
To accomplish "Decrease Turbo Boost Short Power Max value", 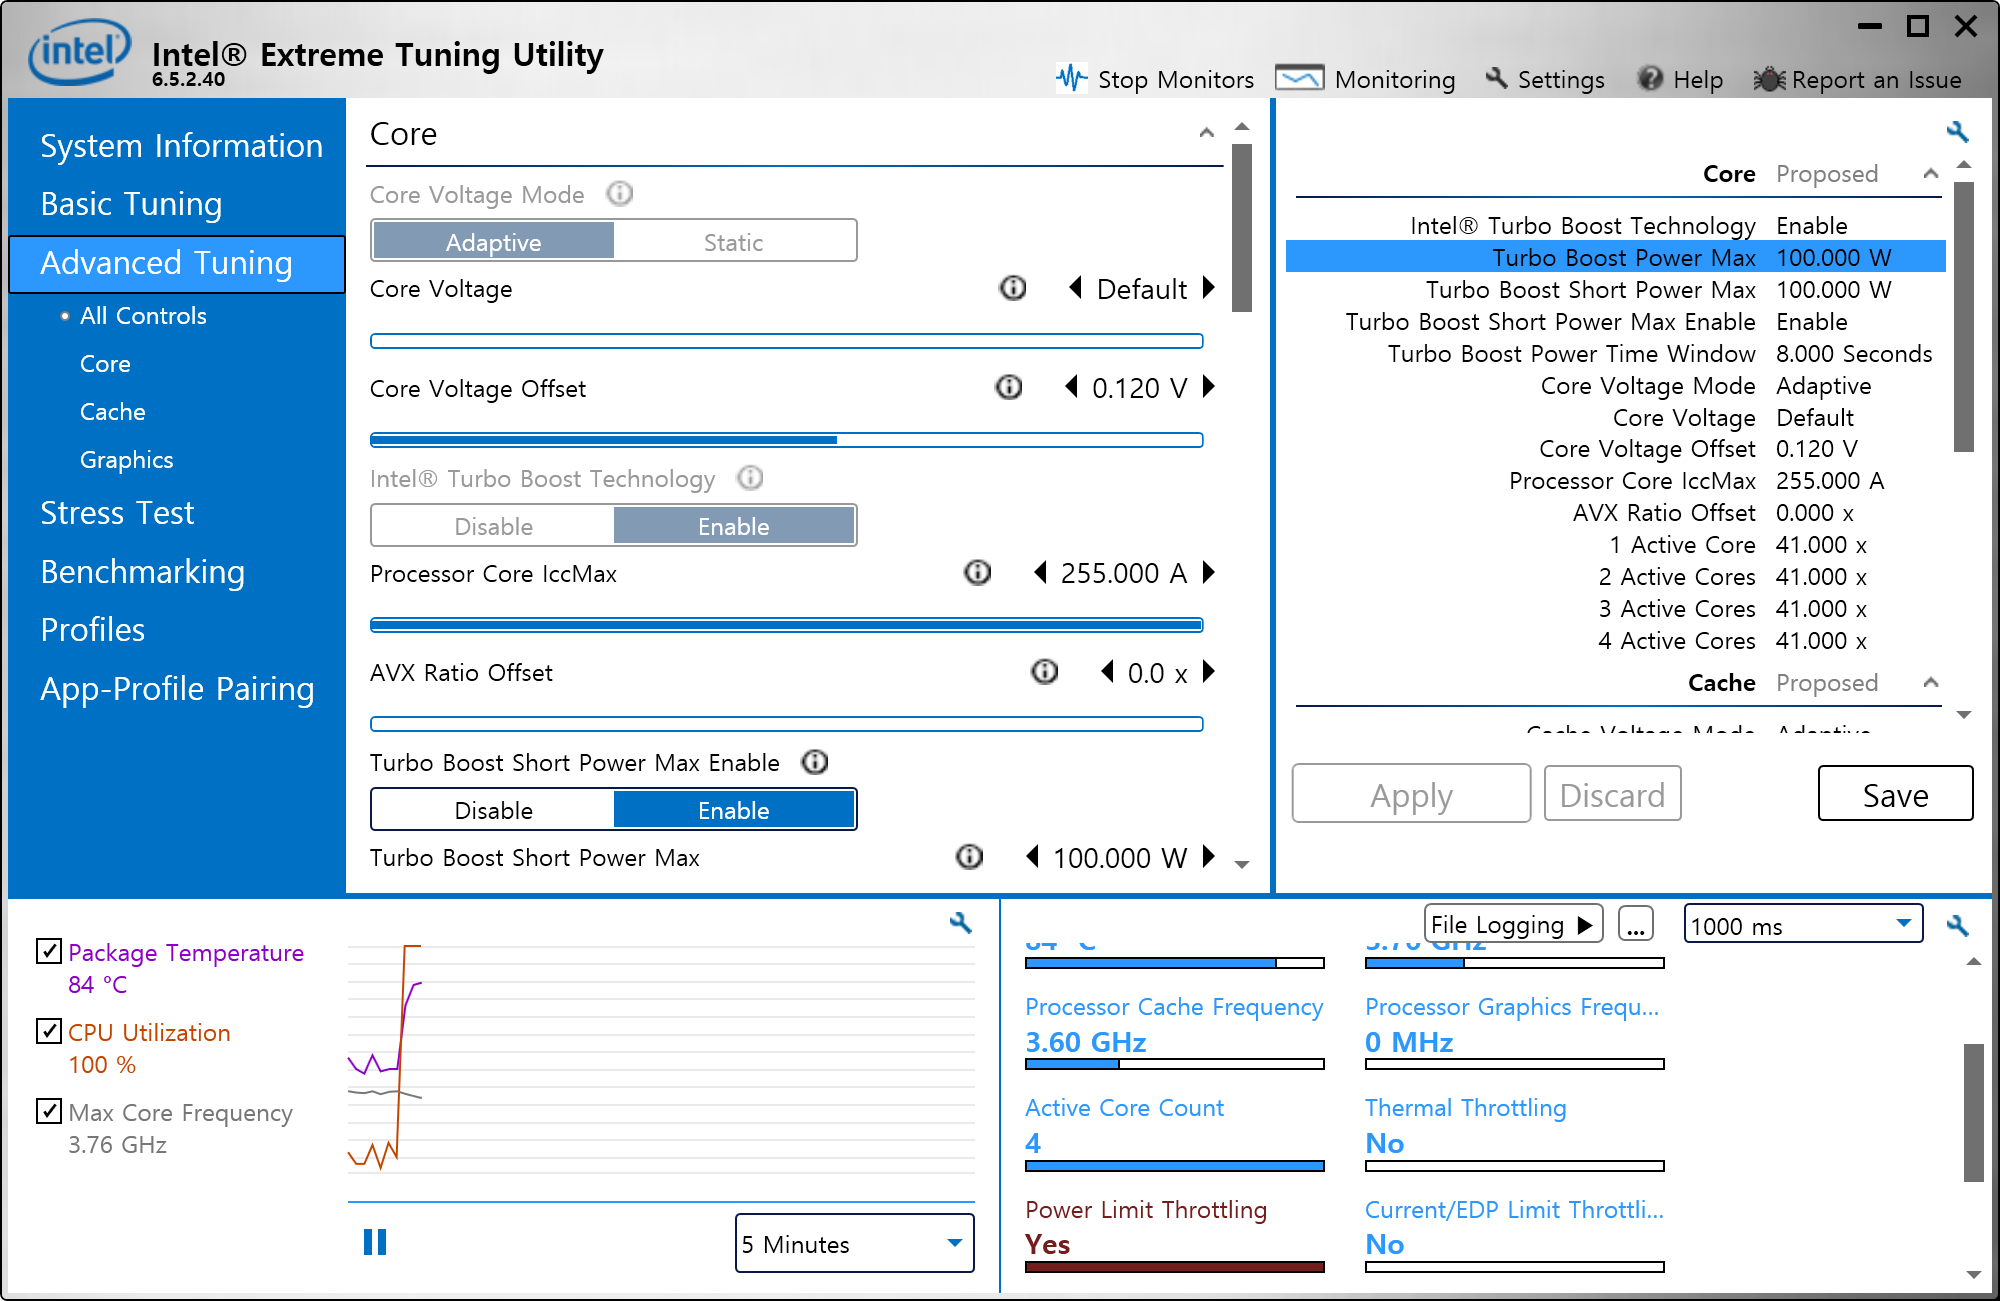I will click(1033, 856).
